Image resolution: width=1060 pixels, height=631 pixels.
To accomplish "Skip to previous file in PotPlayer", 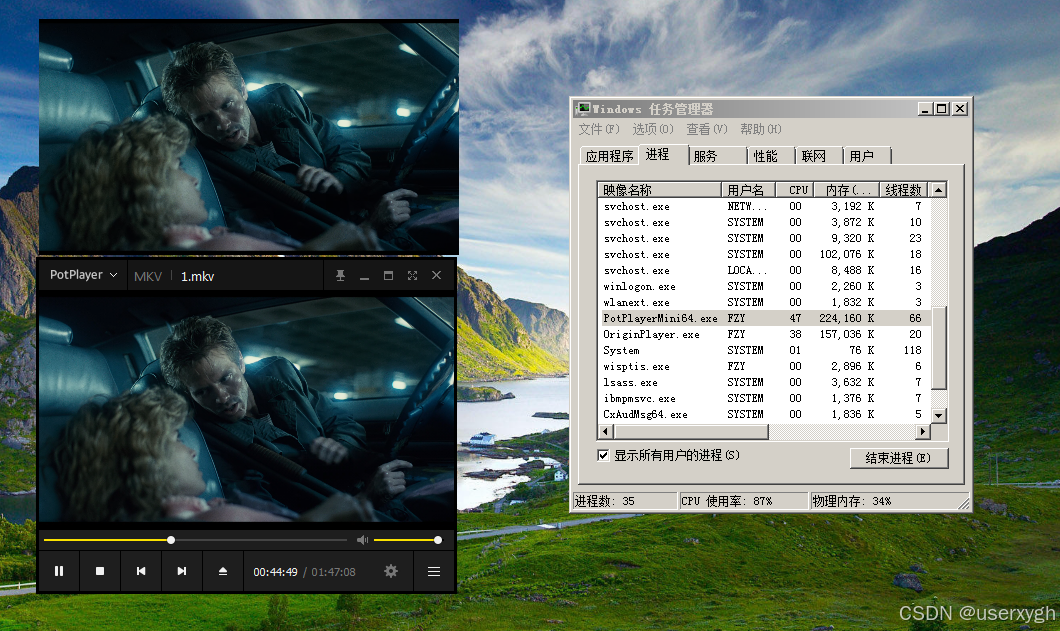I will click(141, 571).
